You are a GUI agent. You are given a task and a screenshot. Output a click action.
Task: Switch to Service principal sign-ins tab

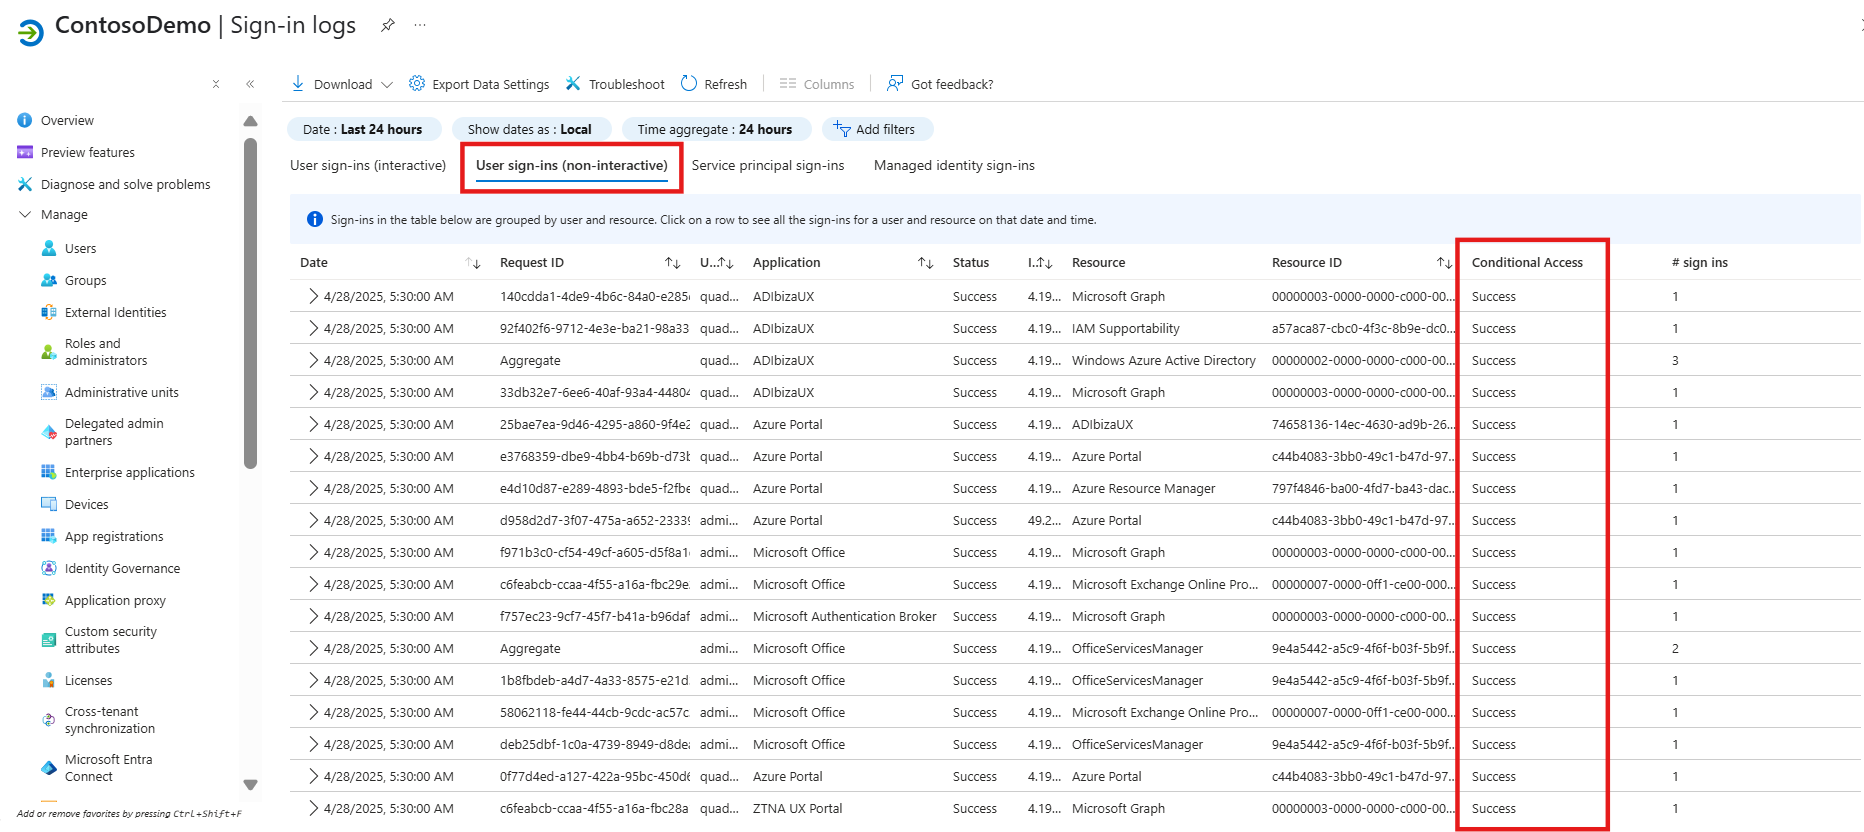768,165
